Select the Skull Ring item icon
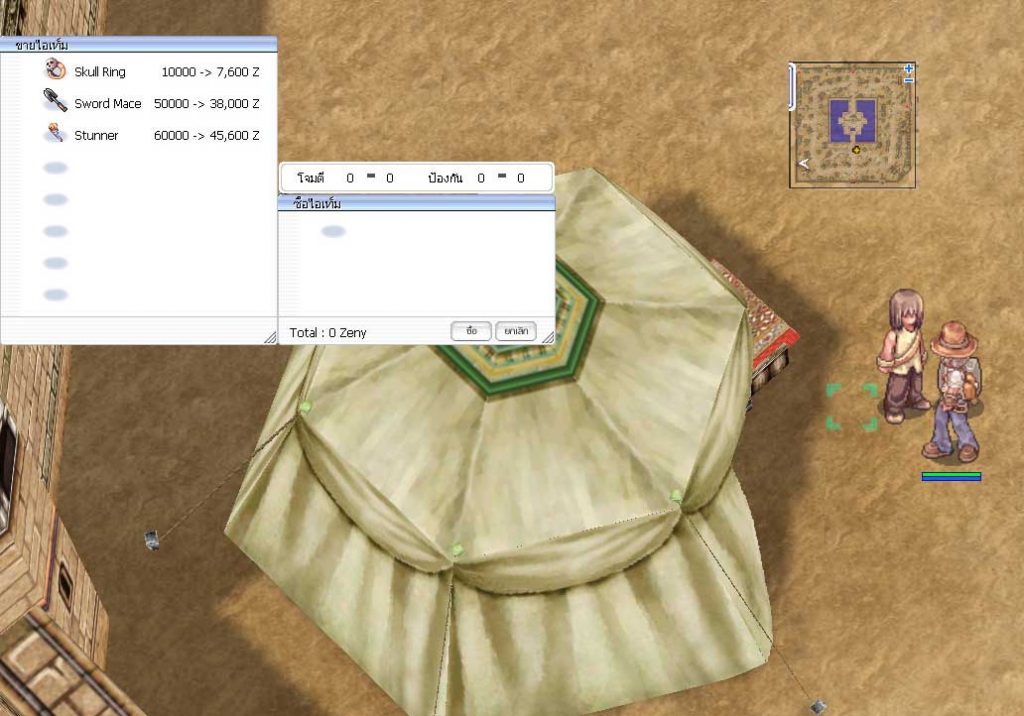 (55, 71)
